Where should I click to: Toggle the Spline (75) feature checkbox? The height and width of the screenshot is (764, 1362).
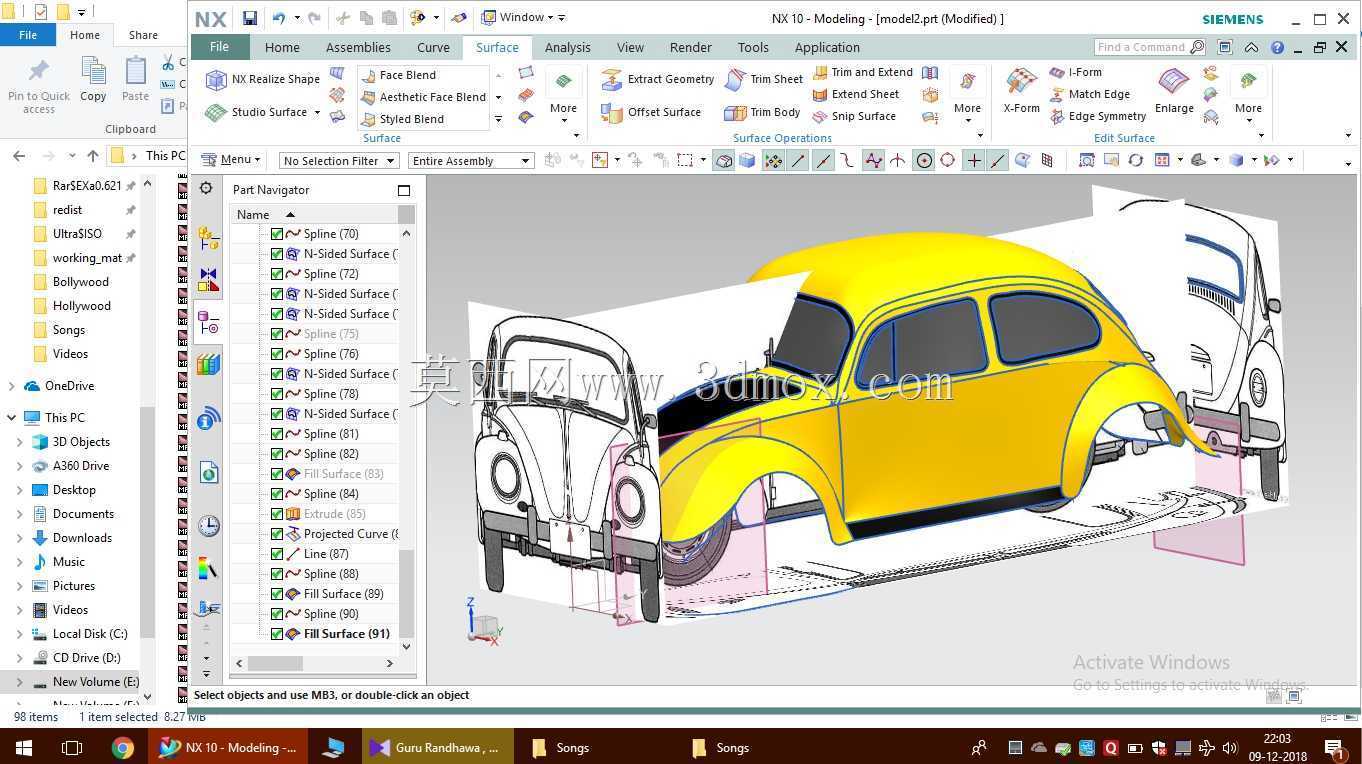tap(277, 334)
